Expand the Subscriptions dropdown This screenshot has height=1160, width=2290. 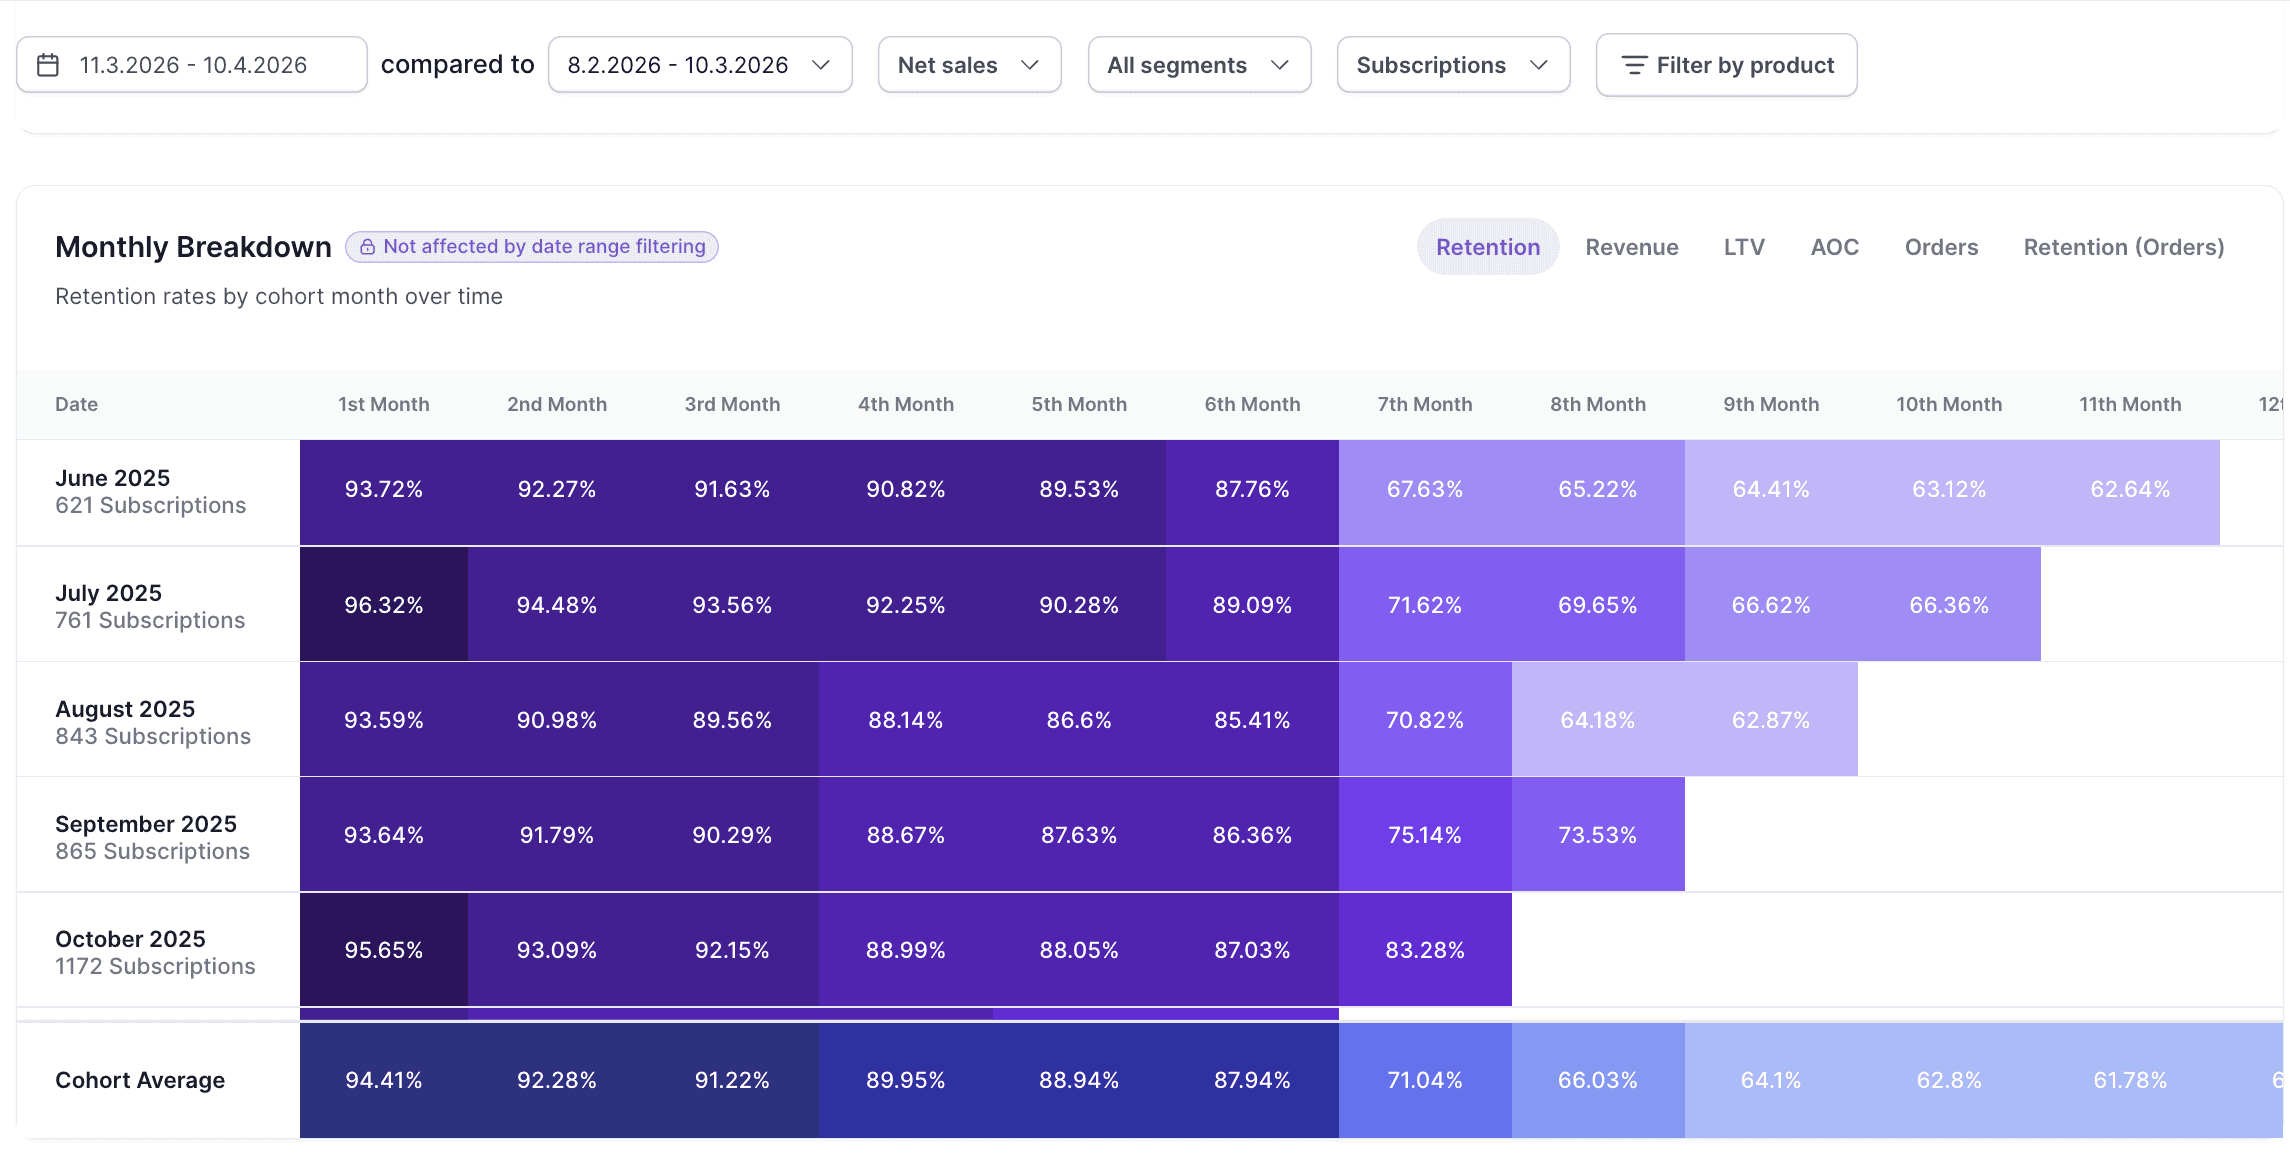coord(1452,65)
